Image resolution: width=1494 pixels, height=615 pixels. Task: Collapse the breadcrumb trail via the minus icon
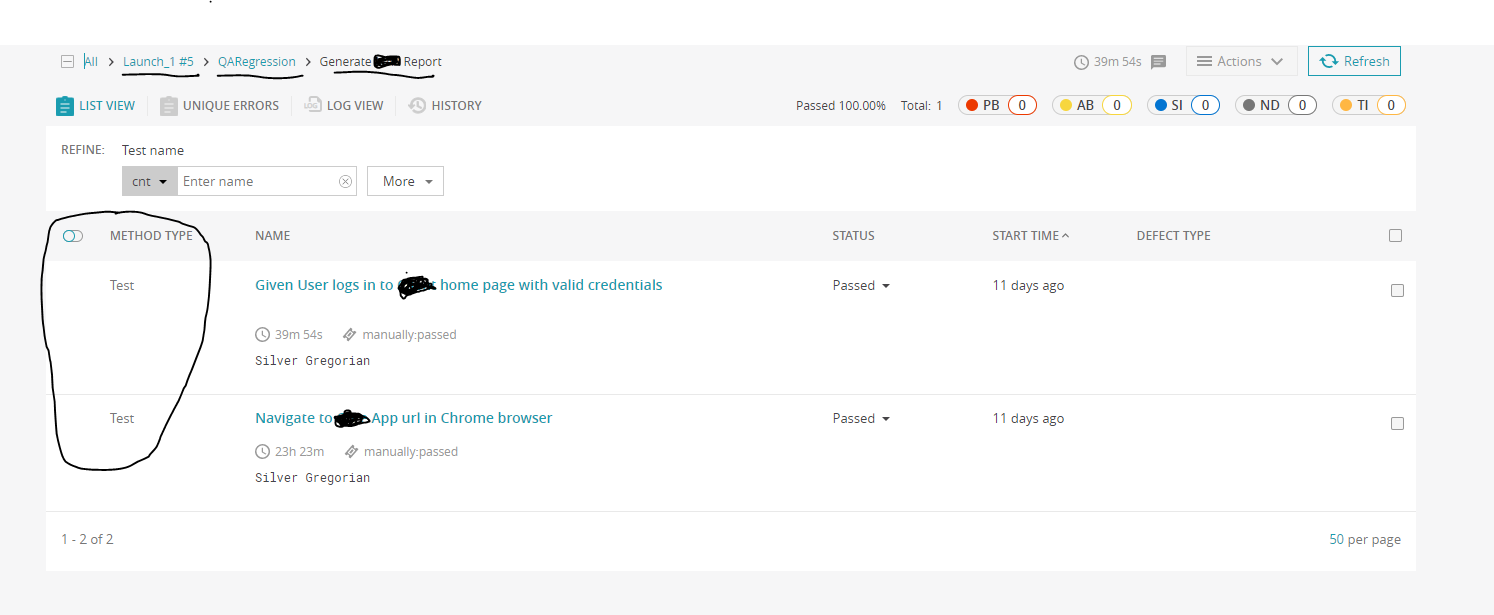click(67, 61)
